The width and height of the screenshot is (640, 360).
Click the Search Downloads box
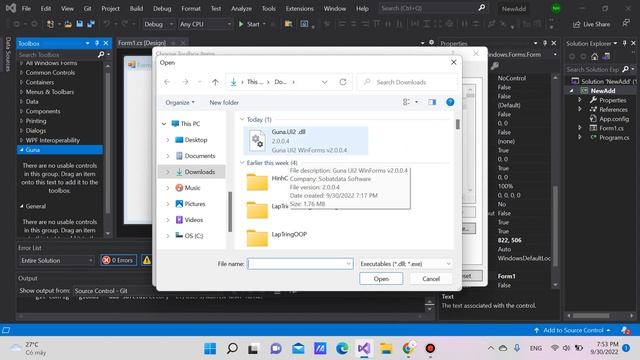[x=407, y=82]
